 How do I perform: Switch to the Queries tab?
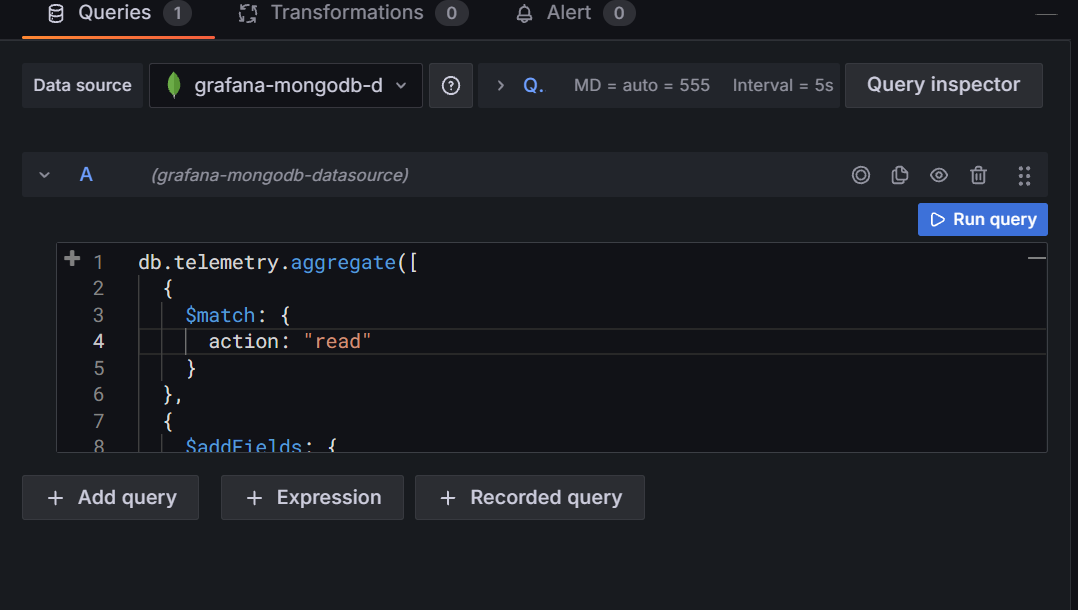(118, 14)
